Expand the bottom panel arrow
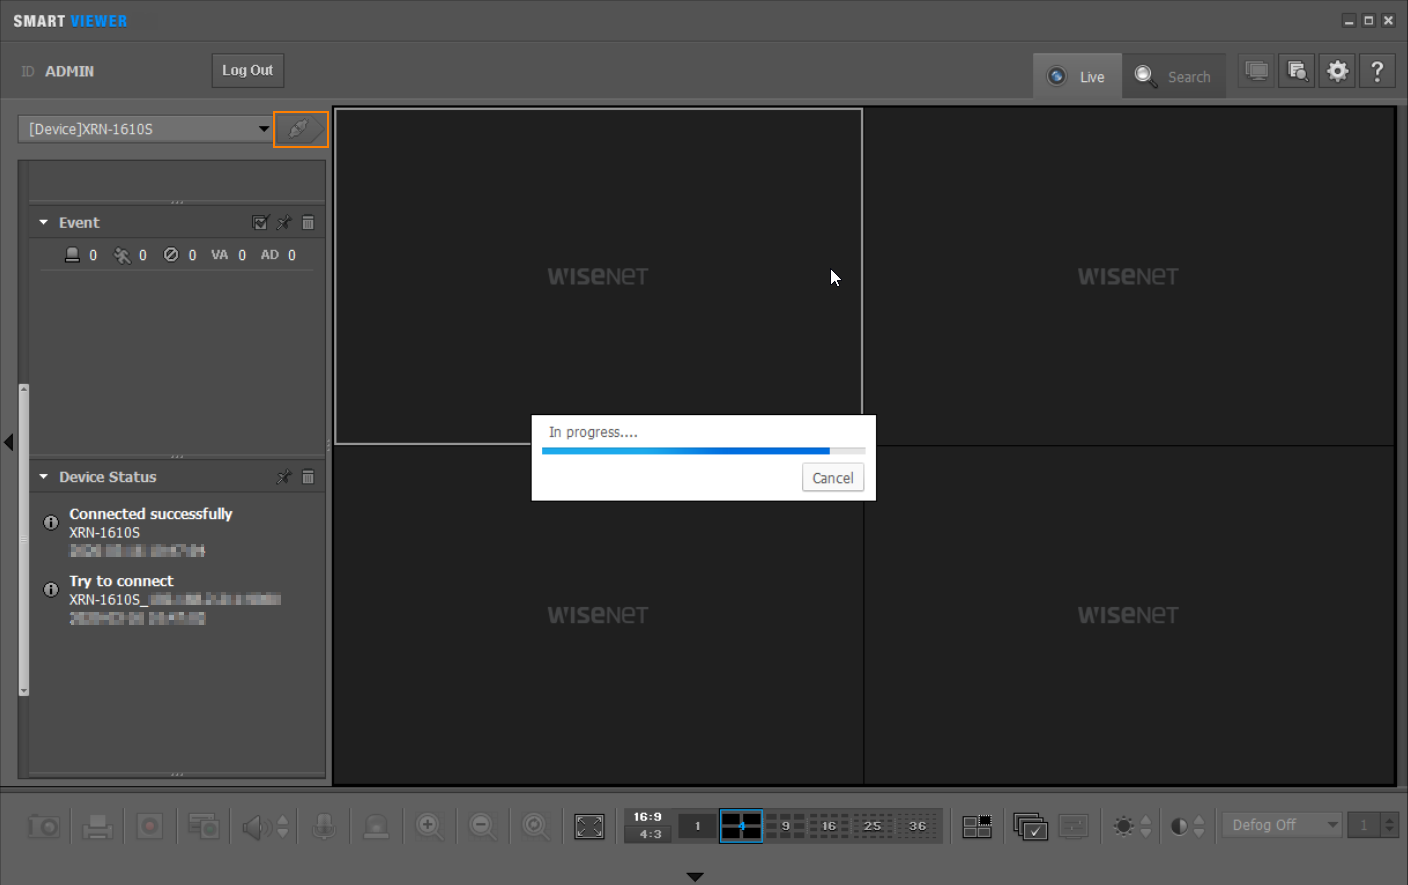Viewport: 1408px width, 885px height. 695,877
